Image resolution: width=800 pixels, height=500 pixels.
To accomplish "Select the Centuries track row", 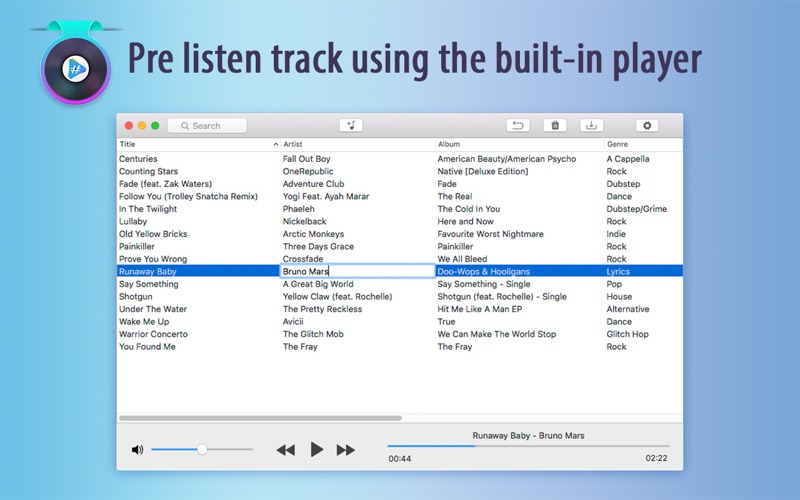I will (399, 159).
